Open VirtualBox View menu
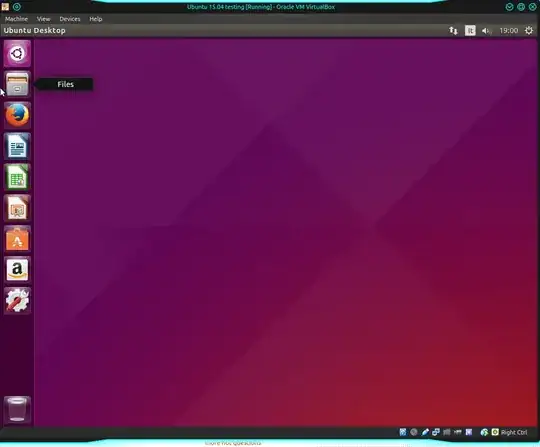540x447 pixels. pyautogui.click(x=43, y=19)
